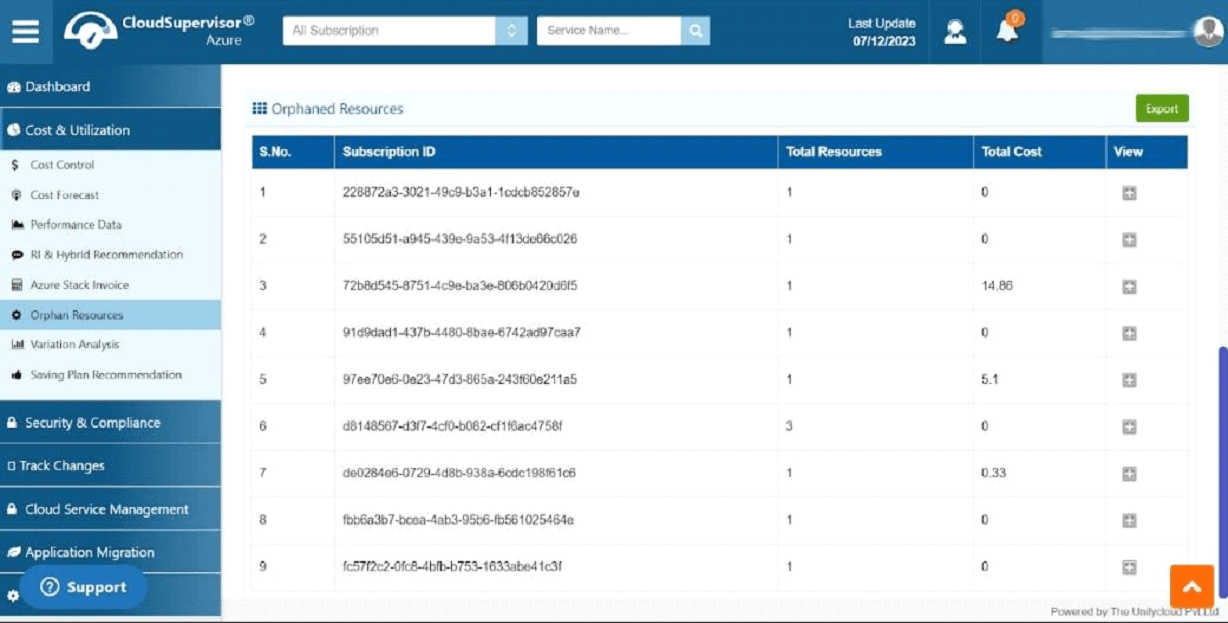Click the CloudSupervisor Azure logo
The height and width of the screenshot is (623, 1228).
click(x=160, y=30)
